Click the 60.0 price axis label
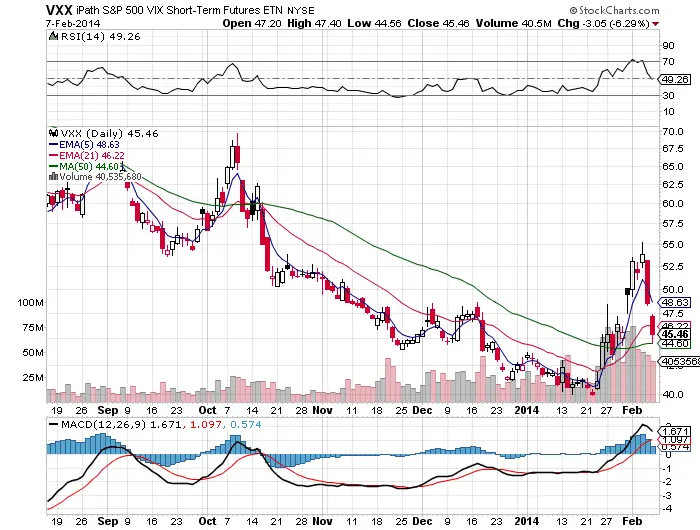This screenshot has width=700, height=530. [673, 204]
